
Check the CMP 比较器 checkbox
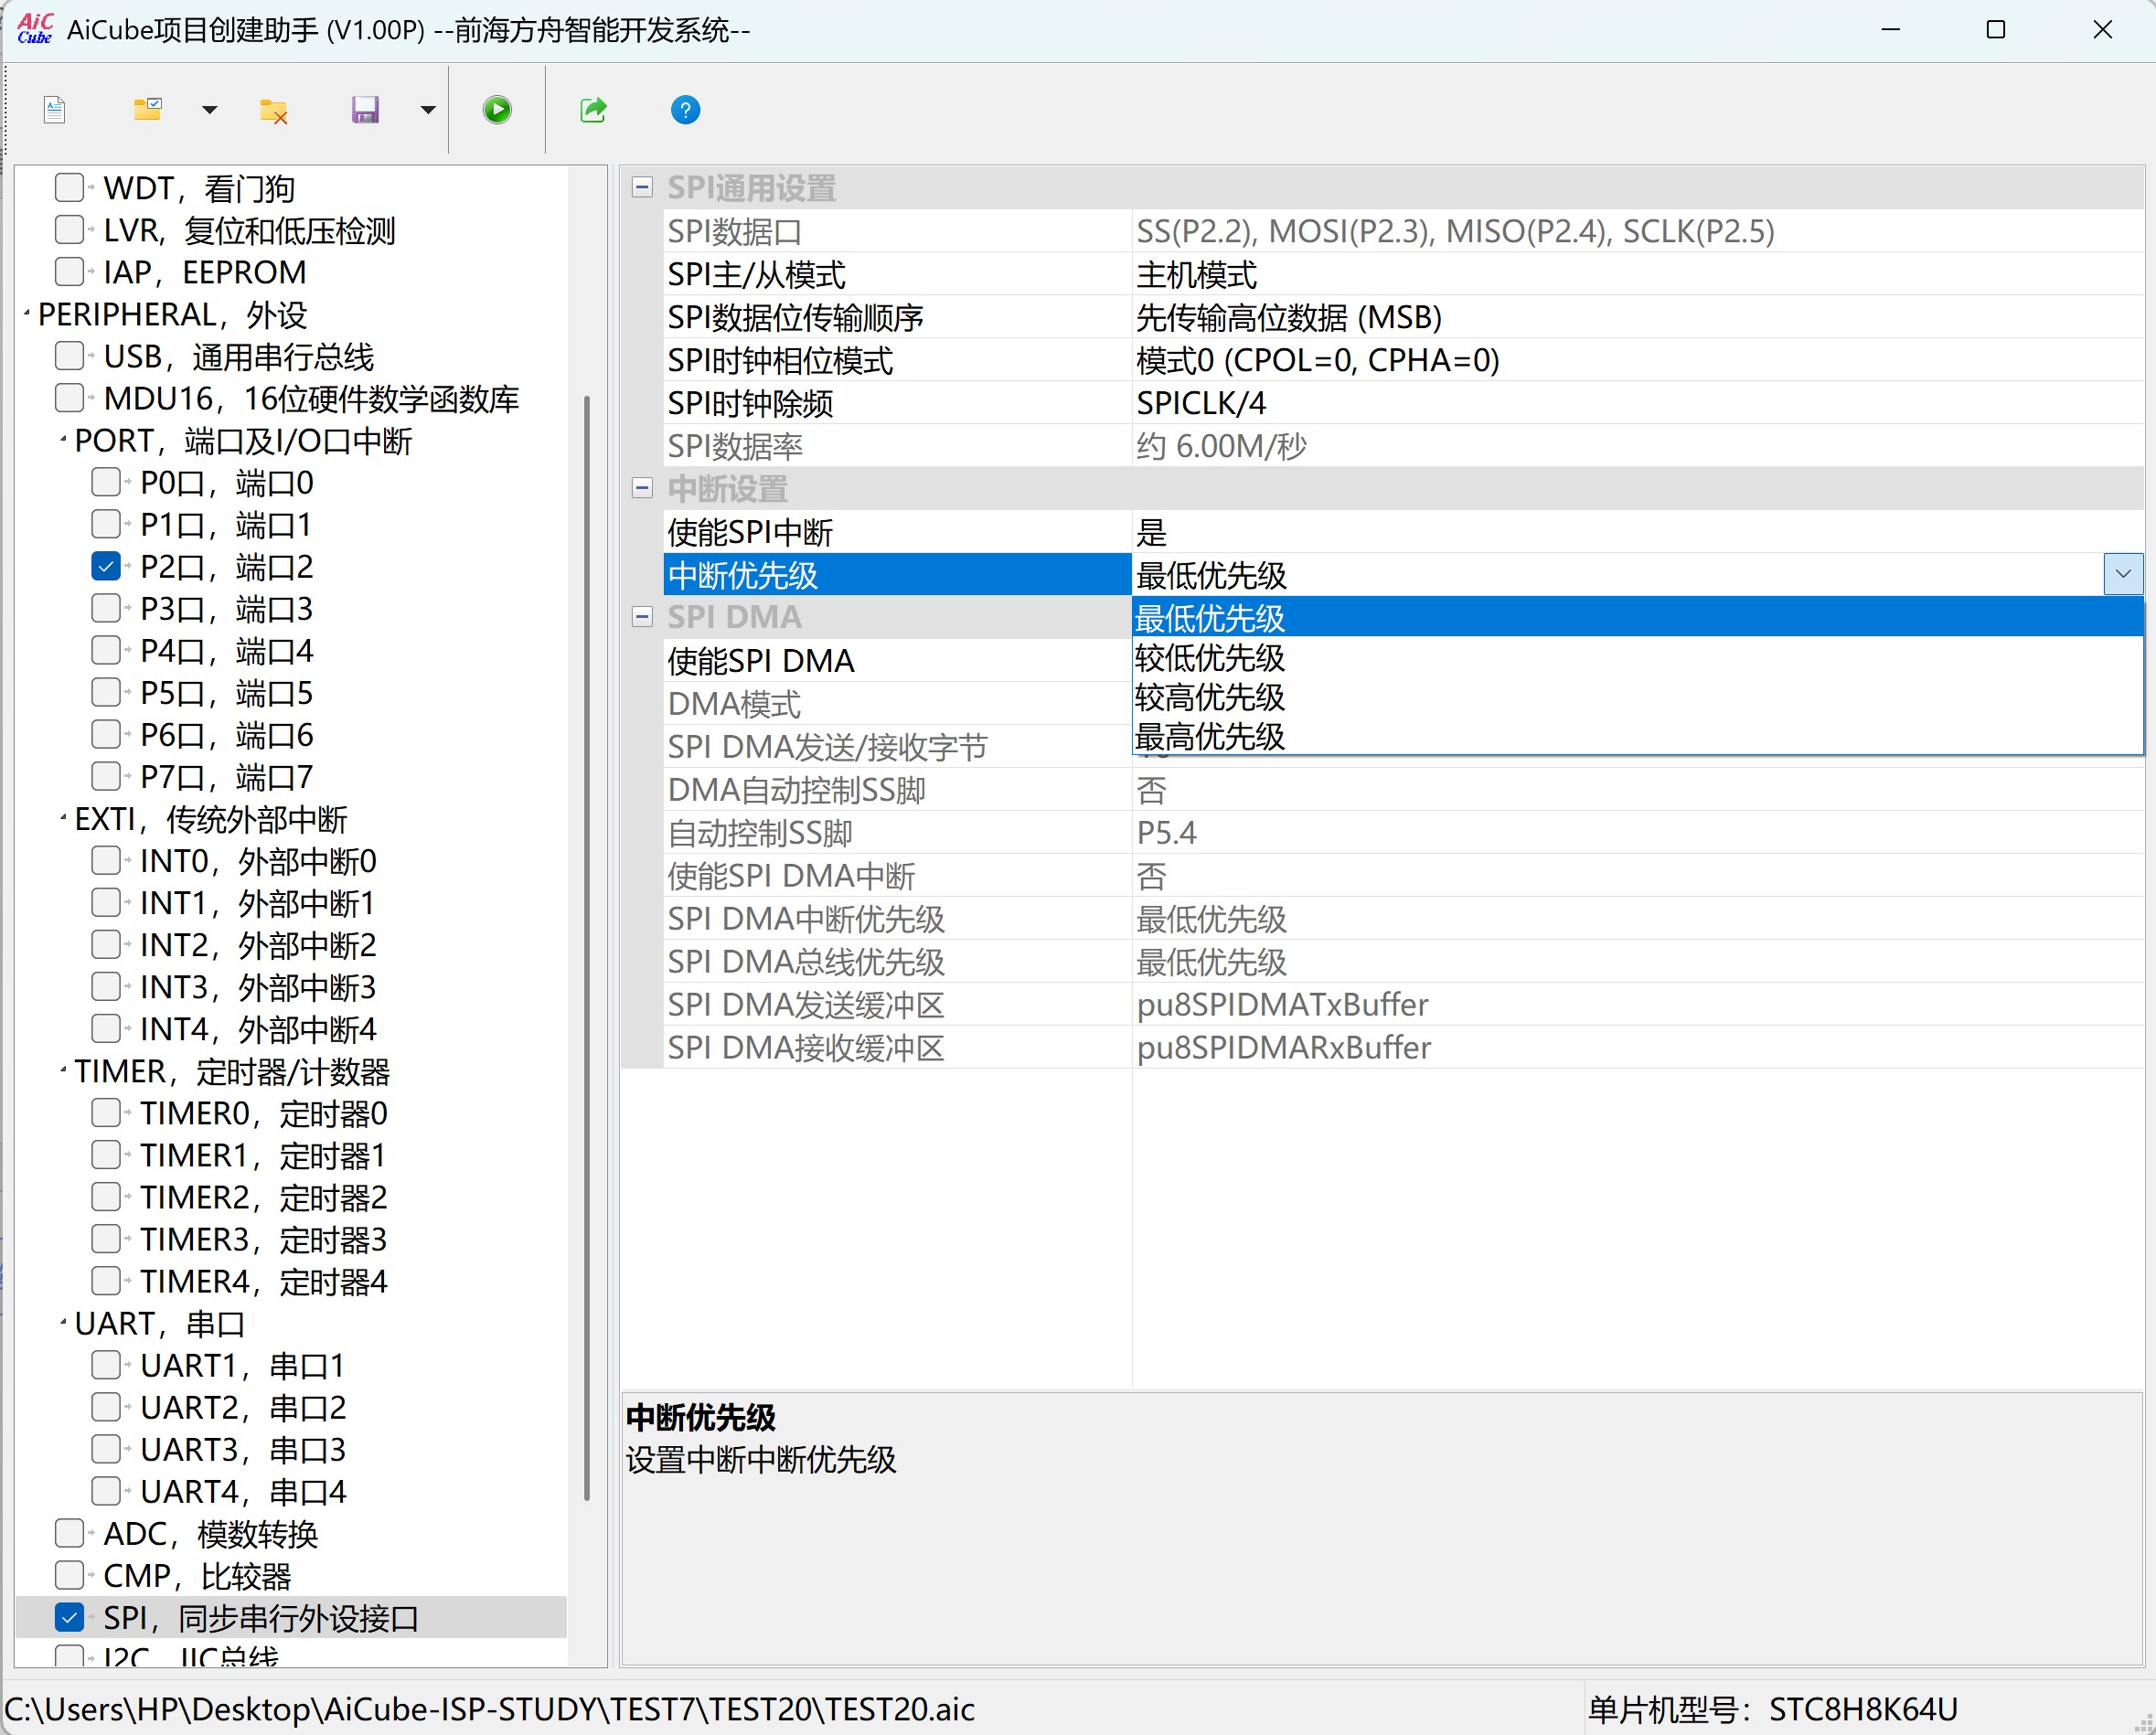69,1575
